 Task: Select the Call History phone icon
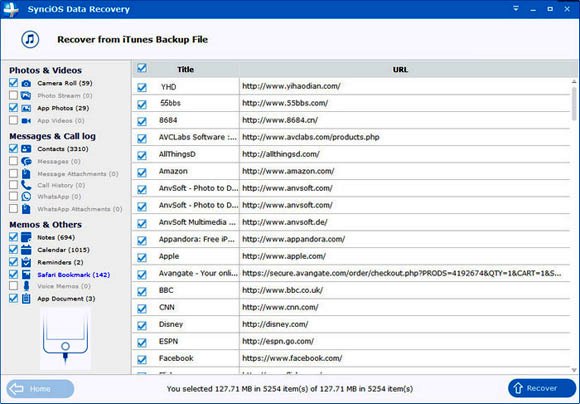coord(26,185)
